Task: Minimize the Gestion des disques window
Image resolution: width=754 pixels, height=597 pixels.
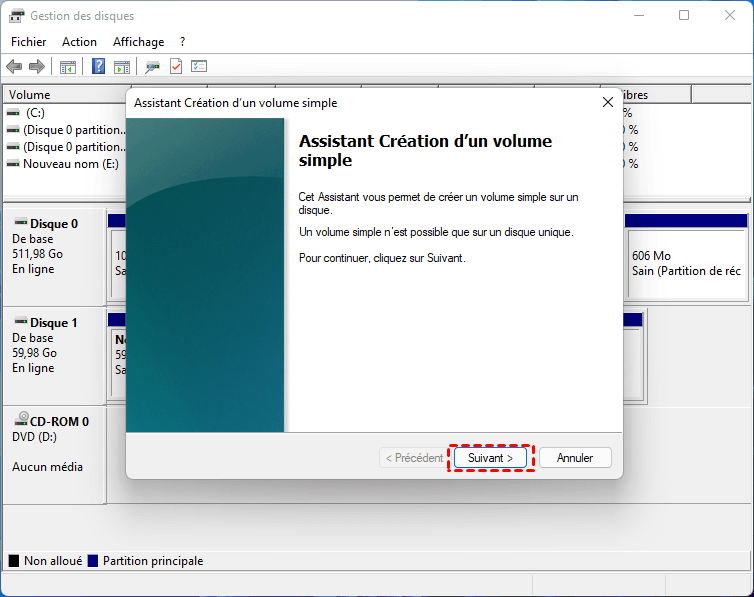Action: coord(639,15)
